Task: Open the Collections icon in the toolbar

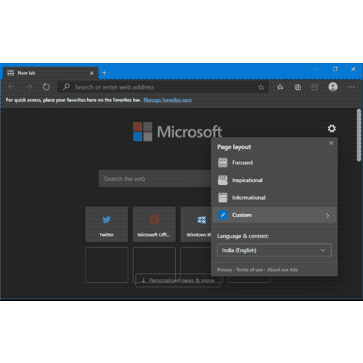Action: point(297,87)
